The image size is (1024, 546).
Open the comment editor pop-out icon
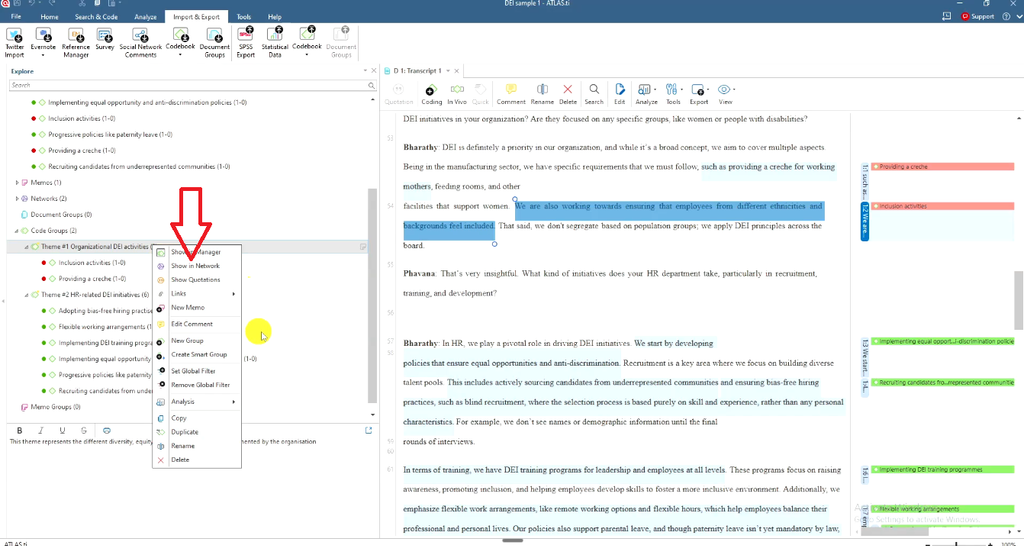[x=368, y=430]
